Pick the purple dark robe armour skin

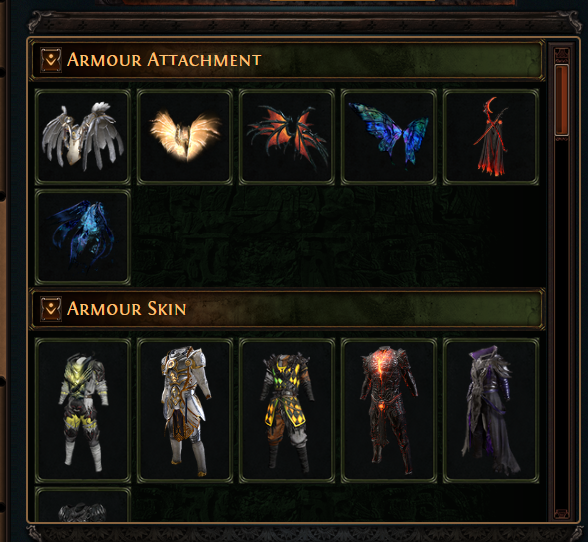tap(490, 410)
